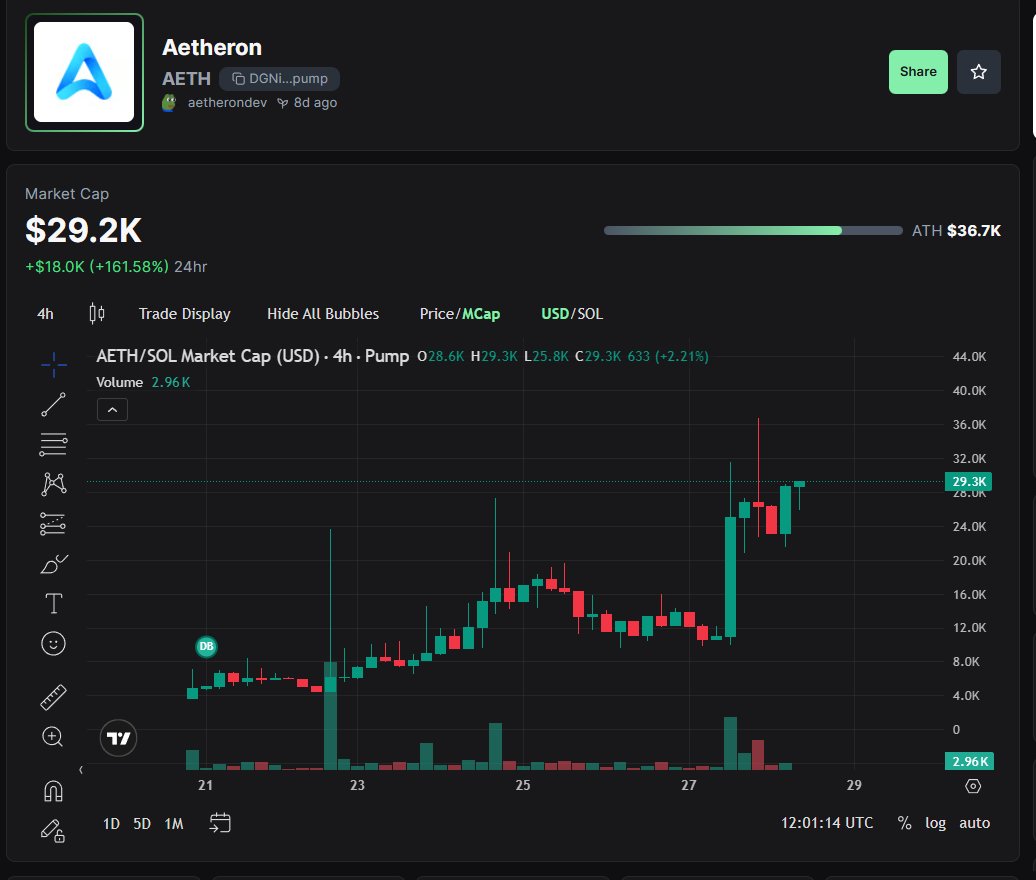This screenshot has height=880, width=1036.
Task: Switch chart to Price mode
Action: (x=437, y=314)
